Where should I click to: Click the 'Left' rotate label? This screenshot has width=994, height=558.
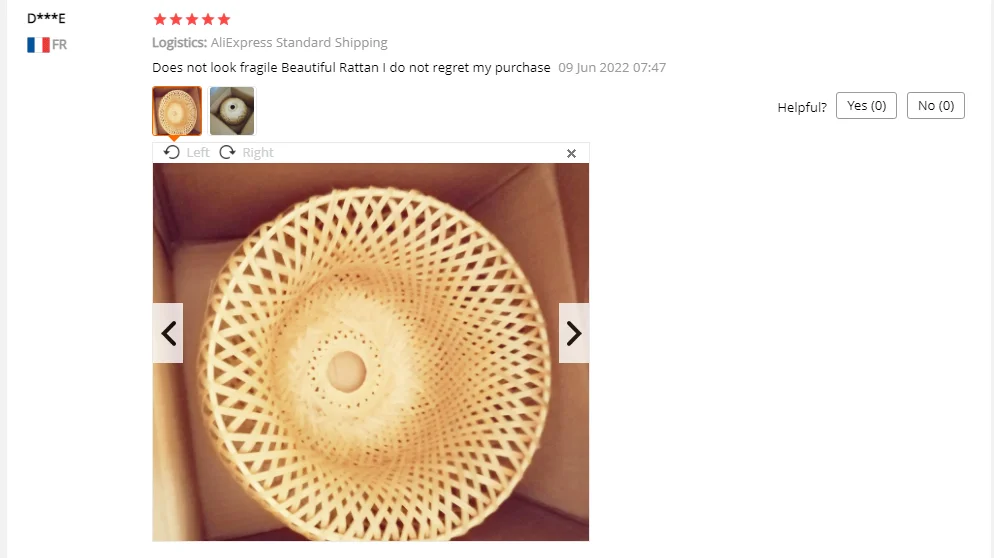pyautogui.click(x=198, y=152)
